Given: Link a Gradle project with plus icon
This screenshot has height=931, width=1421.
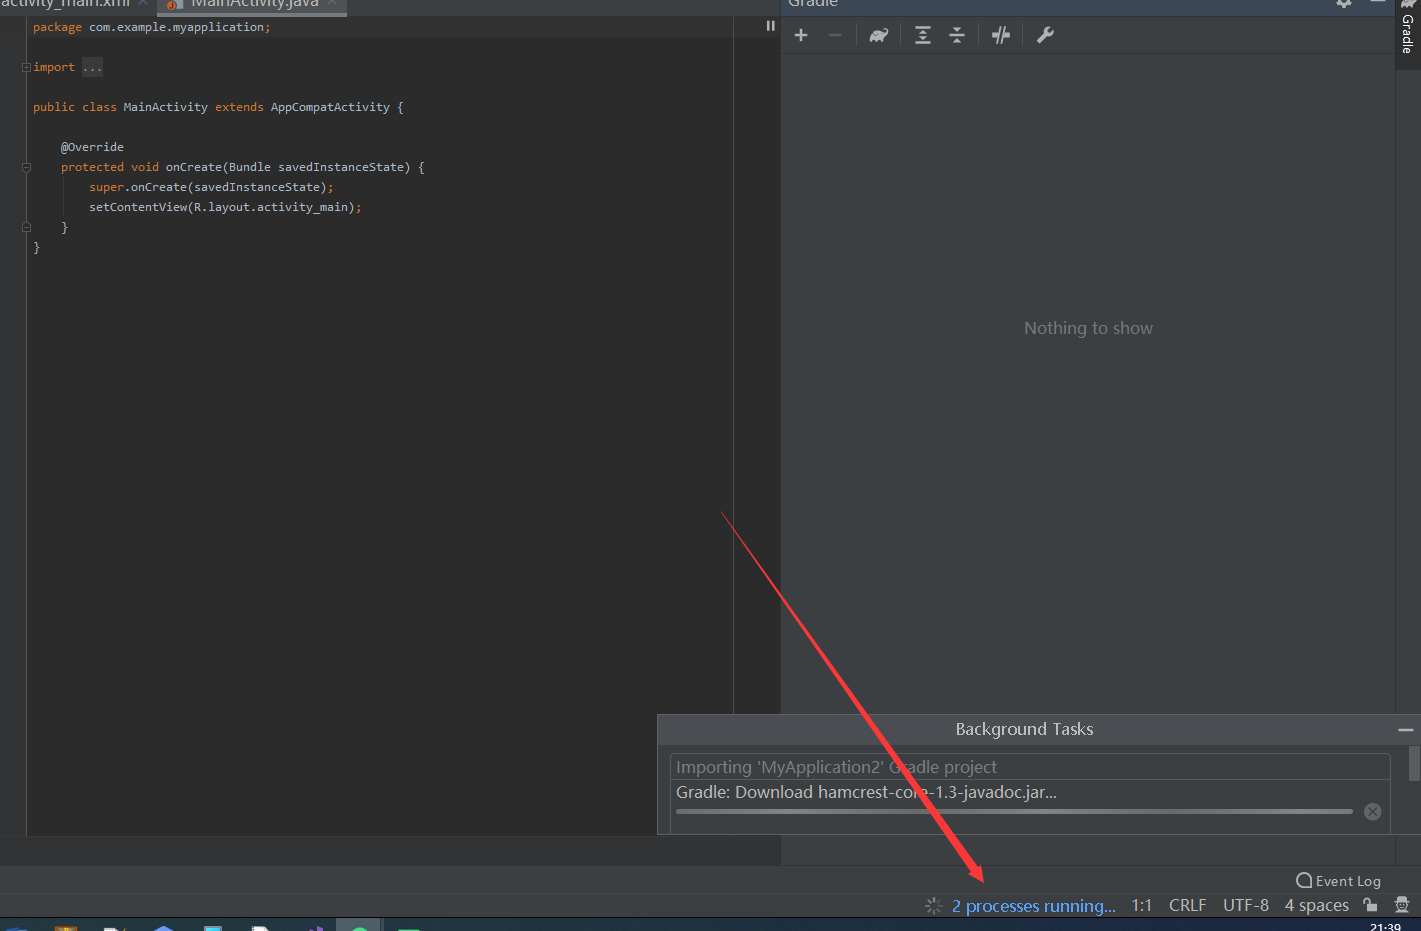Looking at the screenshot, I should coord(801,35).
